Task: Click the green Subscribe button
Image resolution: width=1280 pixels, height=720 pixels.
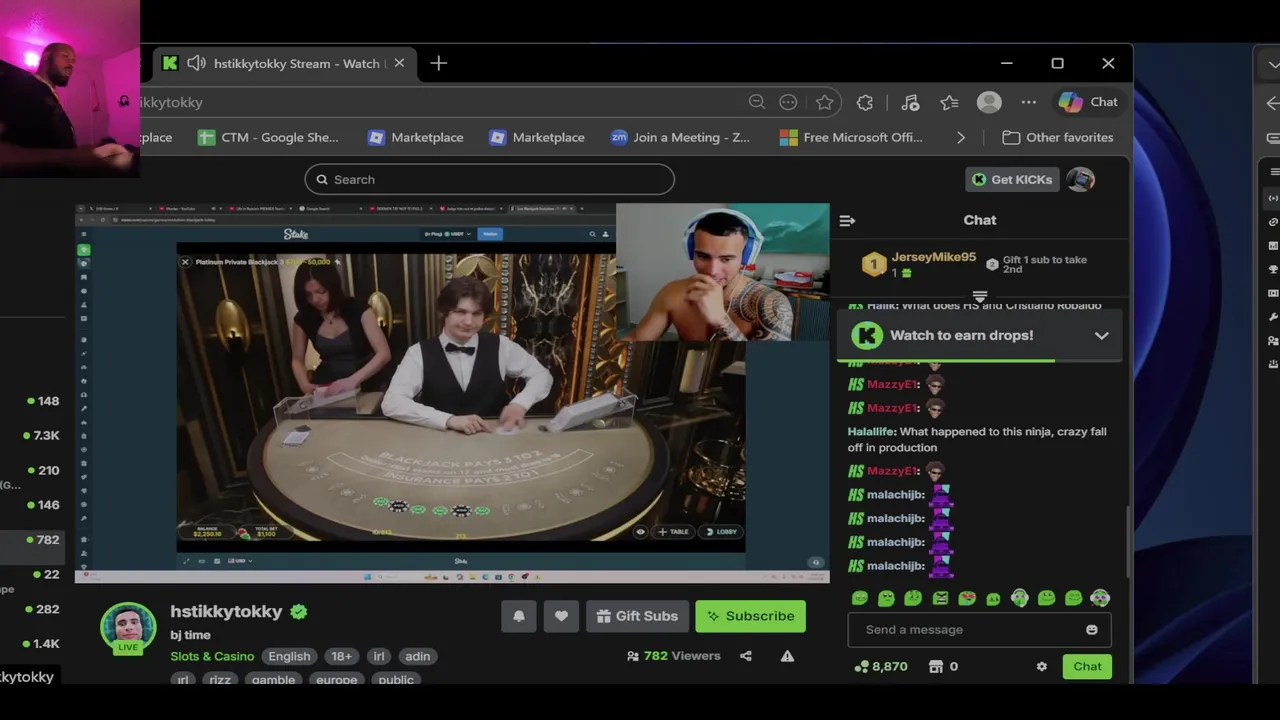Action: click(x=751, y=616)
